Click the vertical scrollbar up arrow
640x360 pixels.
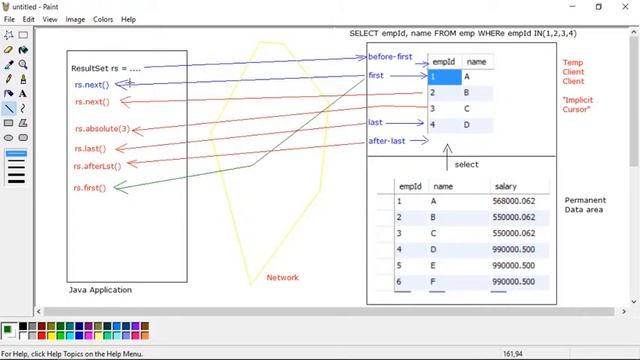click(x=634, y=31)
